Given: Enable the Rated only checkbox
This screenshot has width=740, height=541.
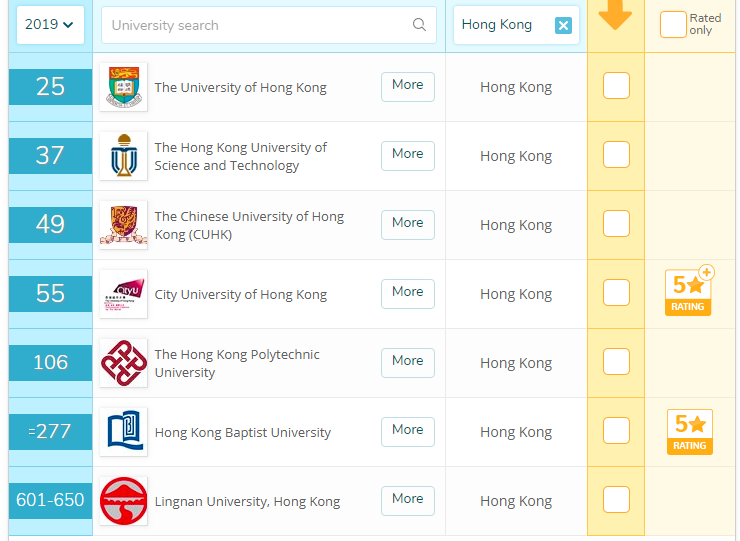Looking at the screenshot, I should [673, 25].
